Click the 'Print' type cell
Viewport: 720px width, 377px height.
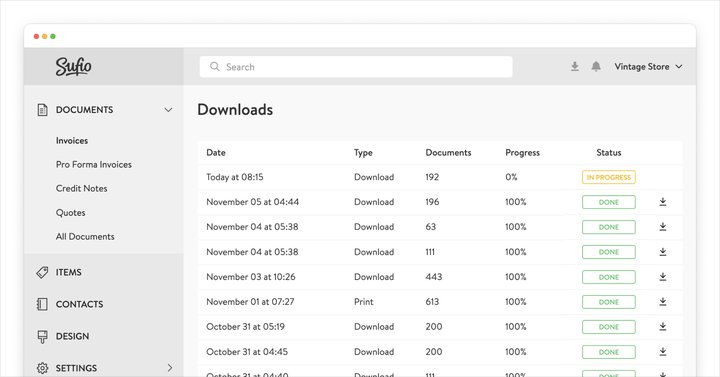364,302
